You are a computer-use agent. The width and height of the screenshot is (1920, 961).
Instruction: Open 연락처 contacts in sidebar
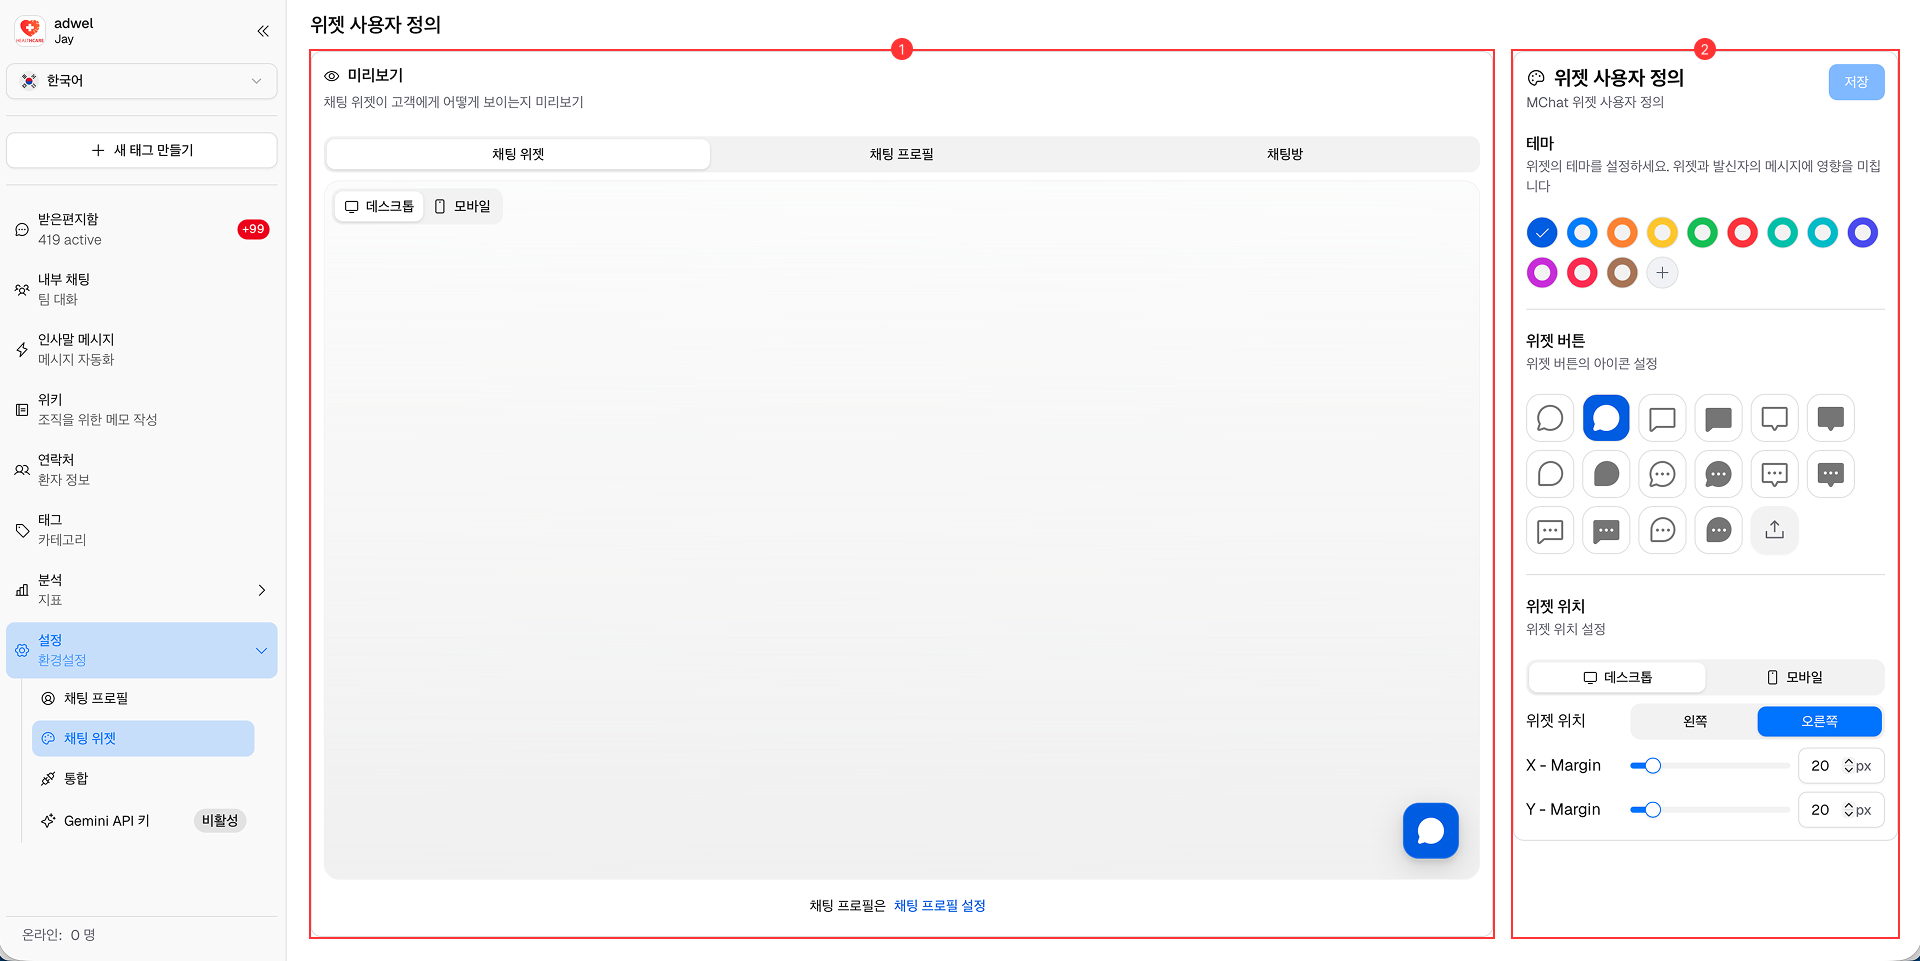141,469
